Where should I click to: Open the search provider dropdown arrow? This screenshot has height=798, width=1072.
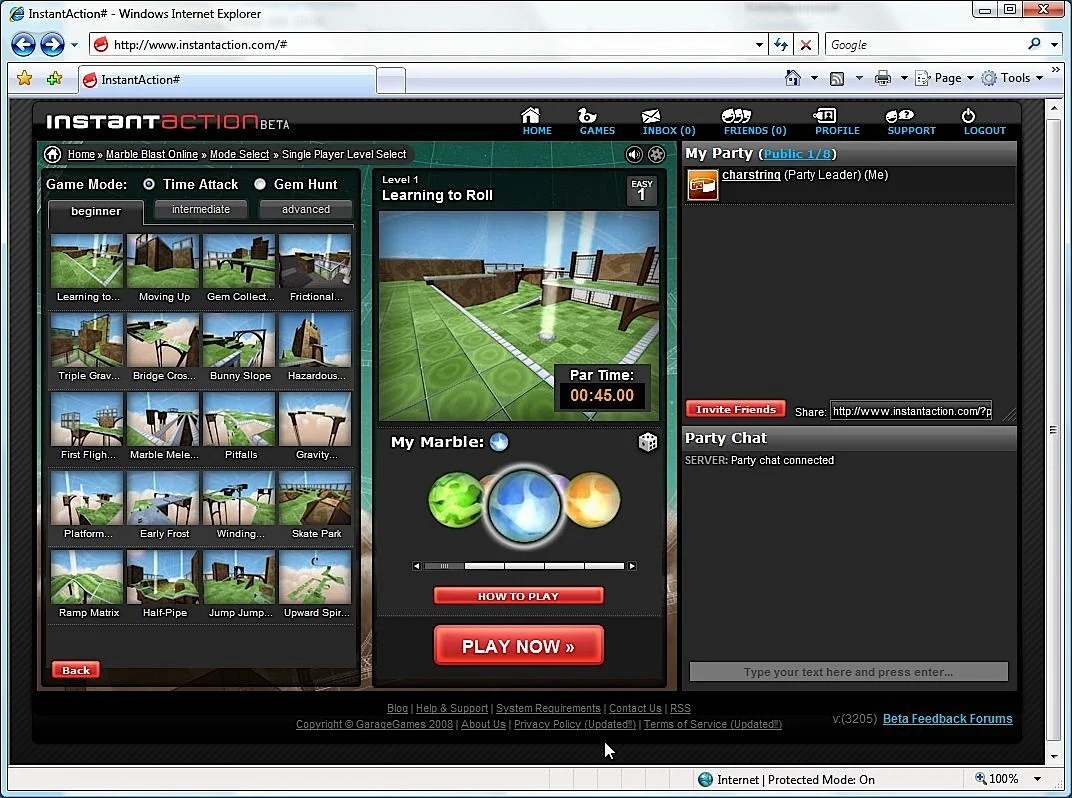tap(1055, 44)
